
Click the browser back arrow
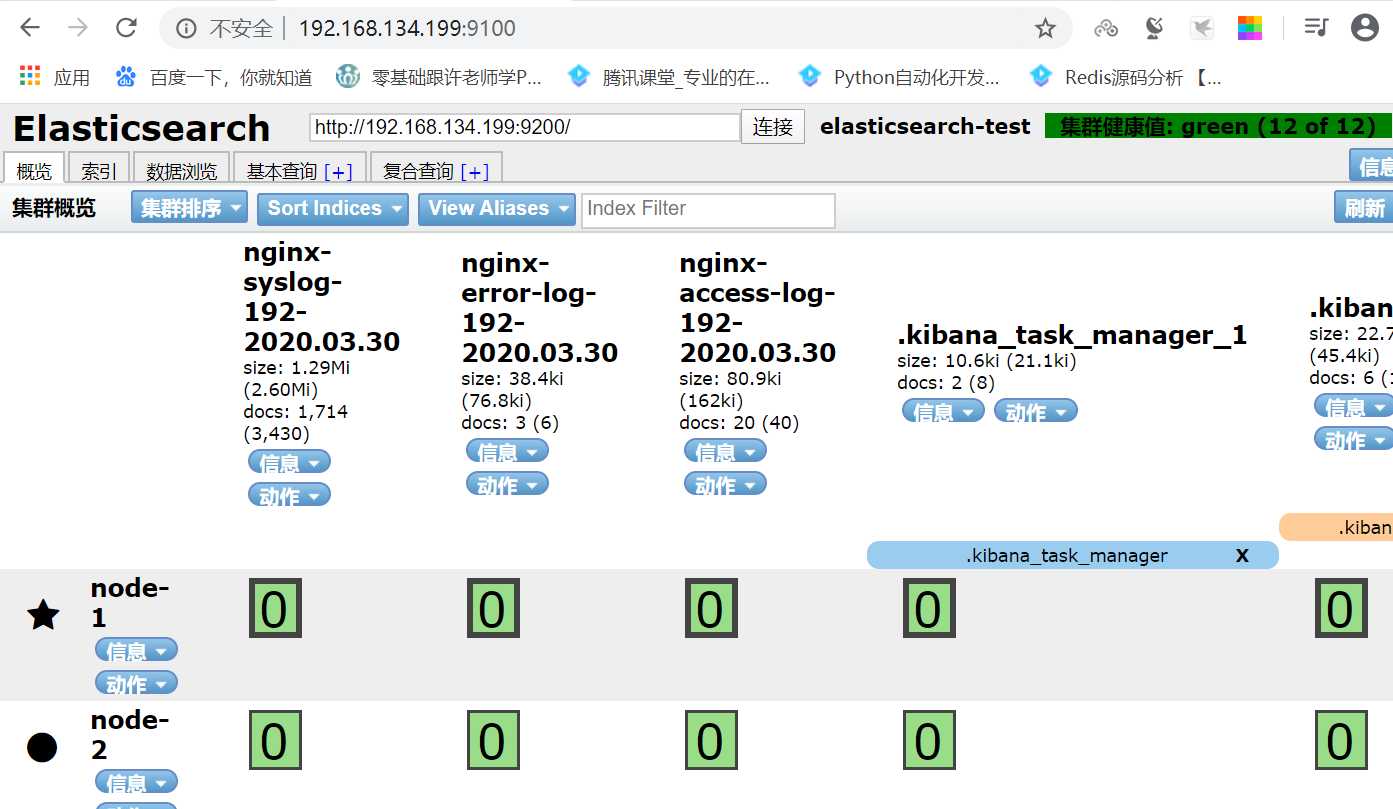pos(29,28)
